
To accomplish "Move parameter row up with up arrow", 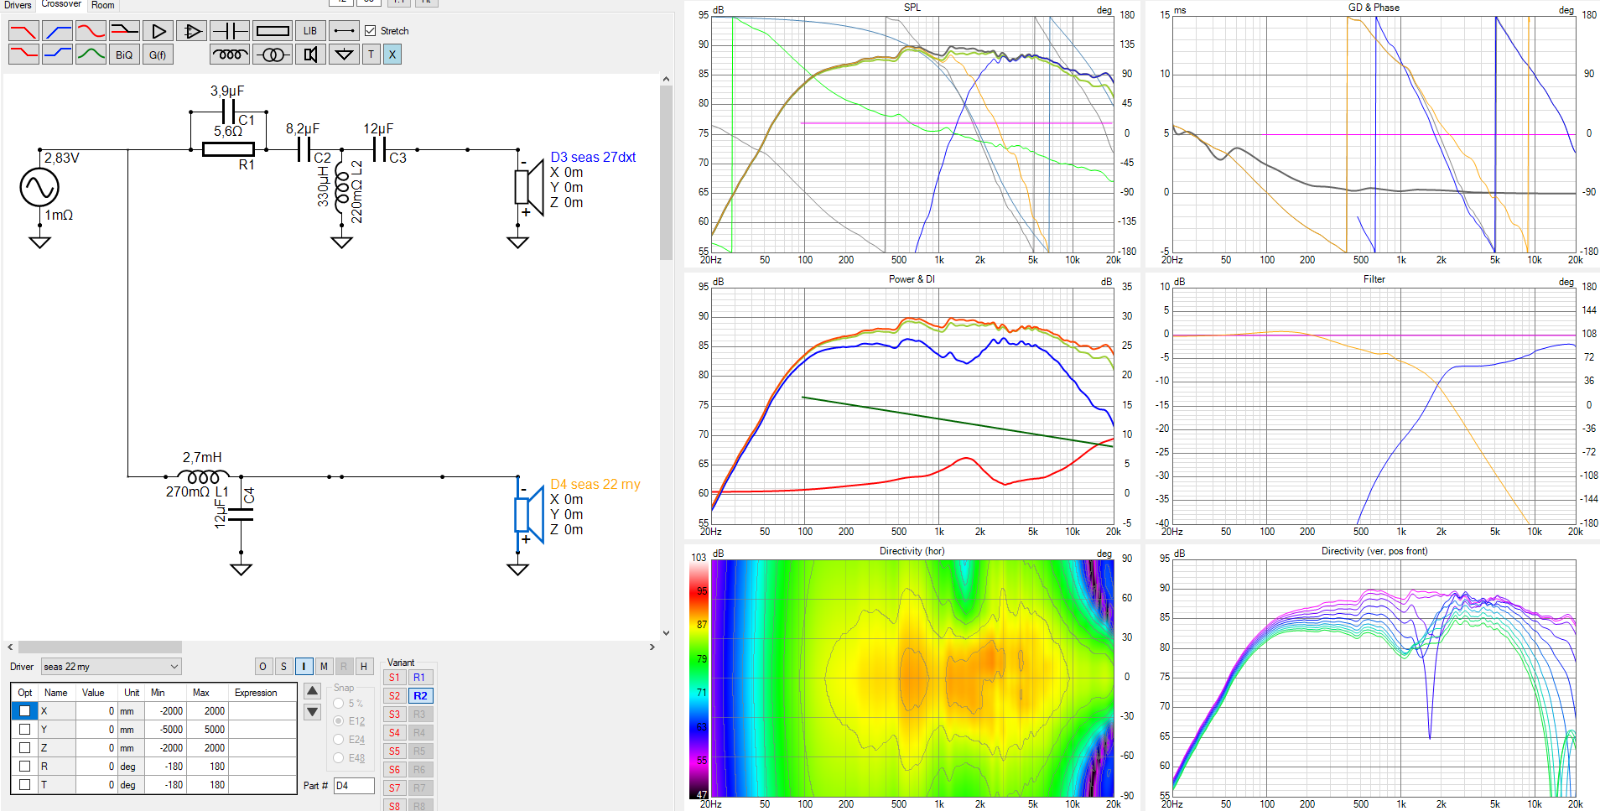I will point(312,691).
